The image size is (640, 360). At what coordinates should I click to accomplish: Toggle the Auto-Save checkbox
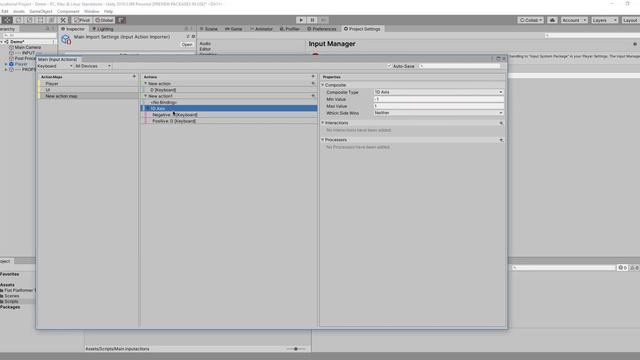[x=389, y=66]
